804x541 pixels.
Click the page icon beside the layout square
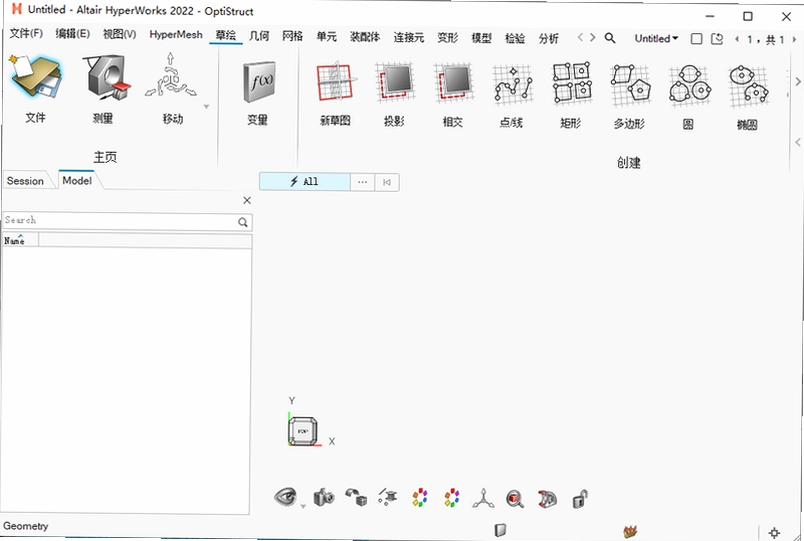click(x=717, y=39)
